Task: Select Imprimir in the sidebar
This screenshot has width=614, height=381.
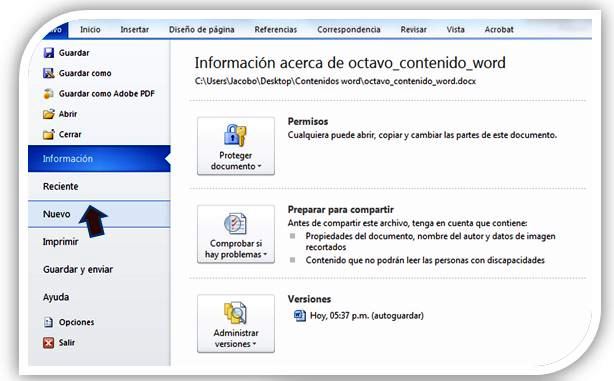Action: 99,242
